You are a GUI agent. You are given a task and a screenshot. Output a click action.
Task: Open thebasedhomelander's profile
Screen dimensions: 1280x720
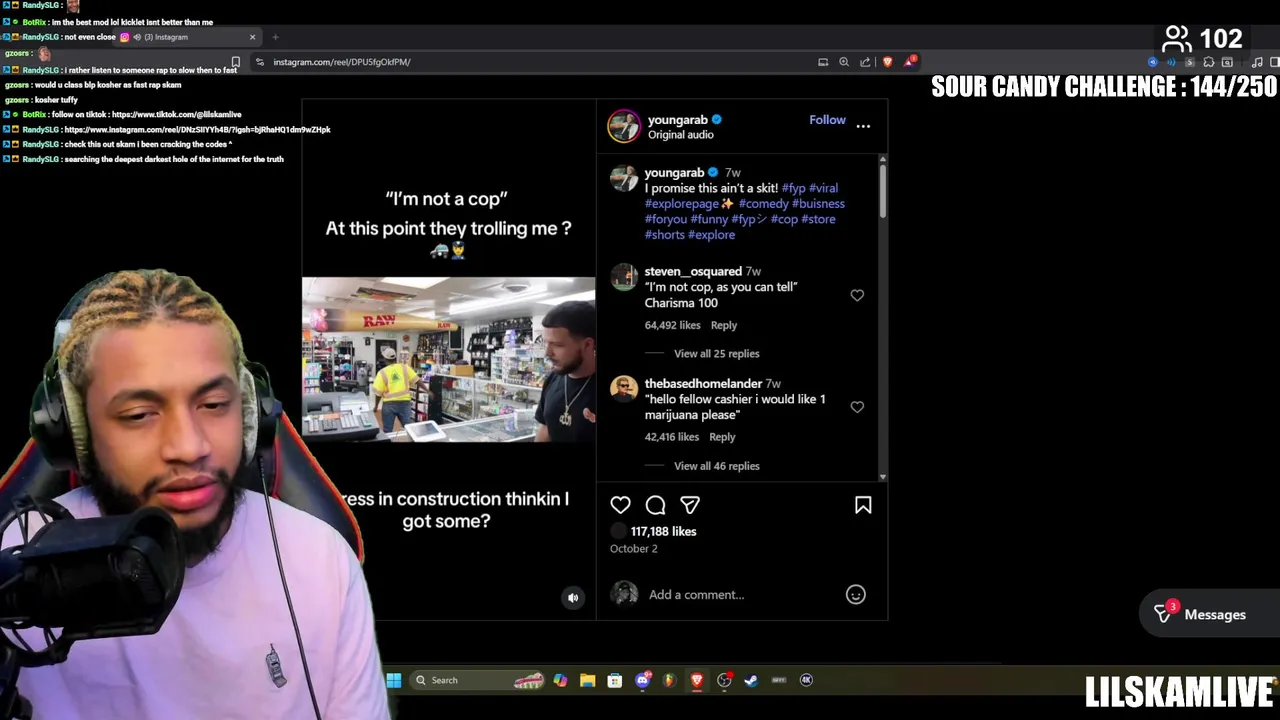click(703, 383)
